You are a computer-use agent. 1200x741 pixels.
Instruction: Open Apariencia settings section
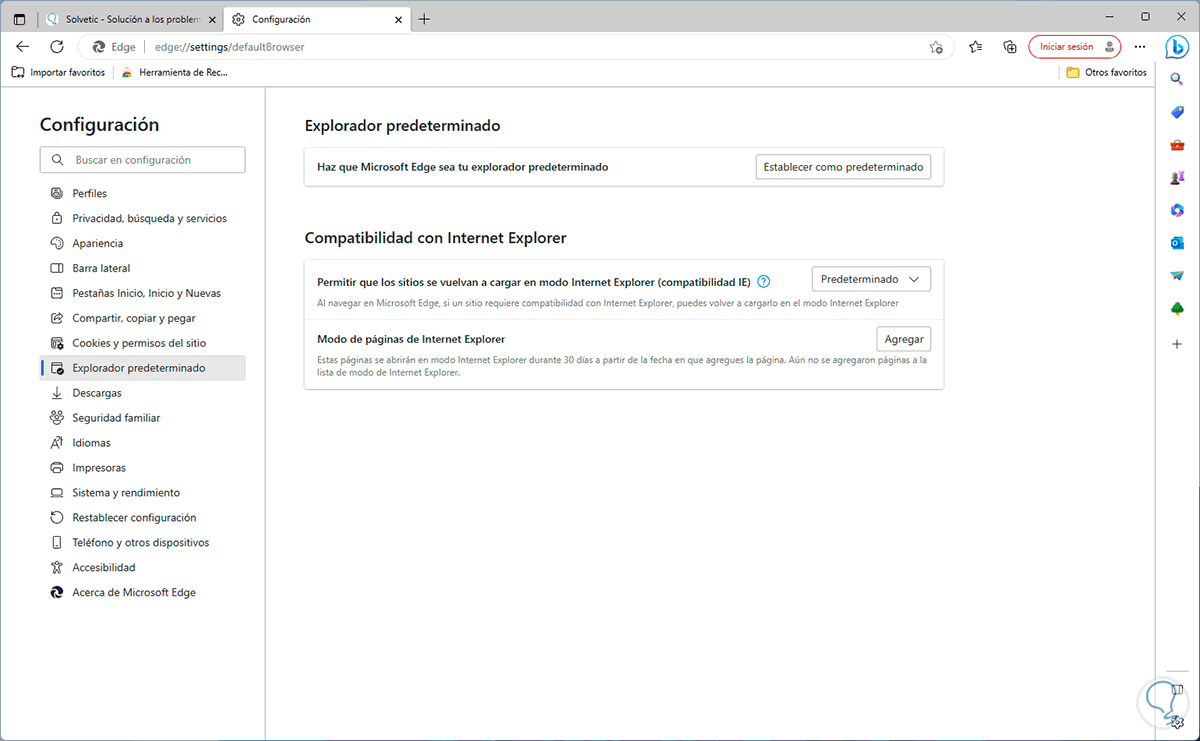coord(142,243)
